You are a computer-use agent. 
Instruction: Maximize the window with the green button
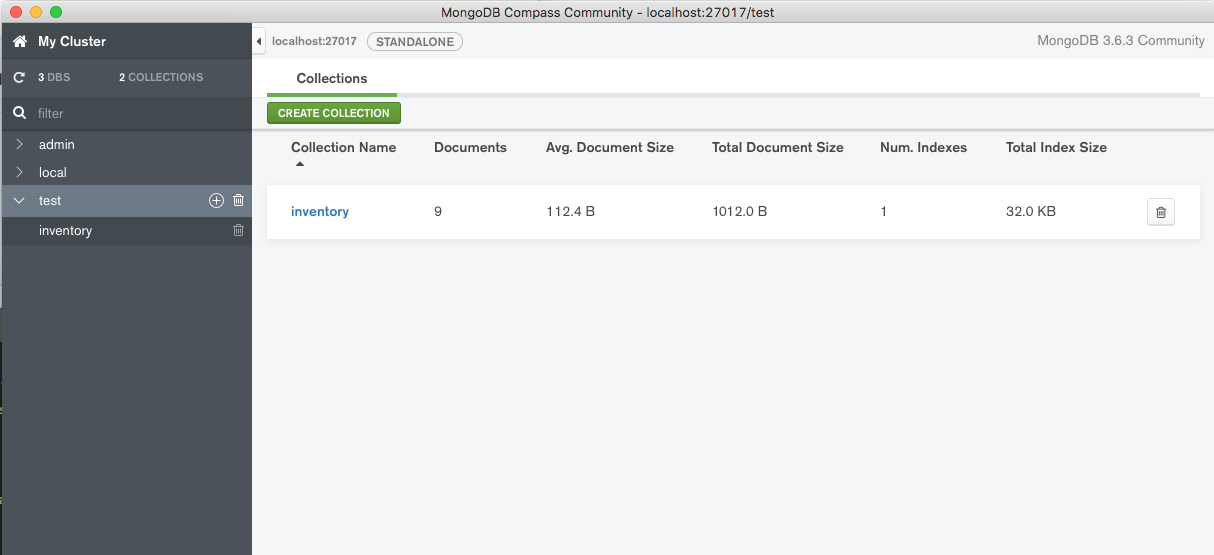(56, 12)
